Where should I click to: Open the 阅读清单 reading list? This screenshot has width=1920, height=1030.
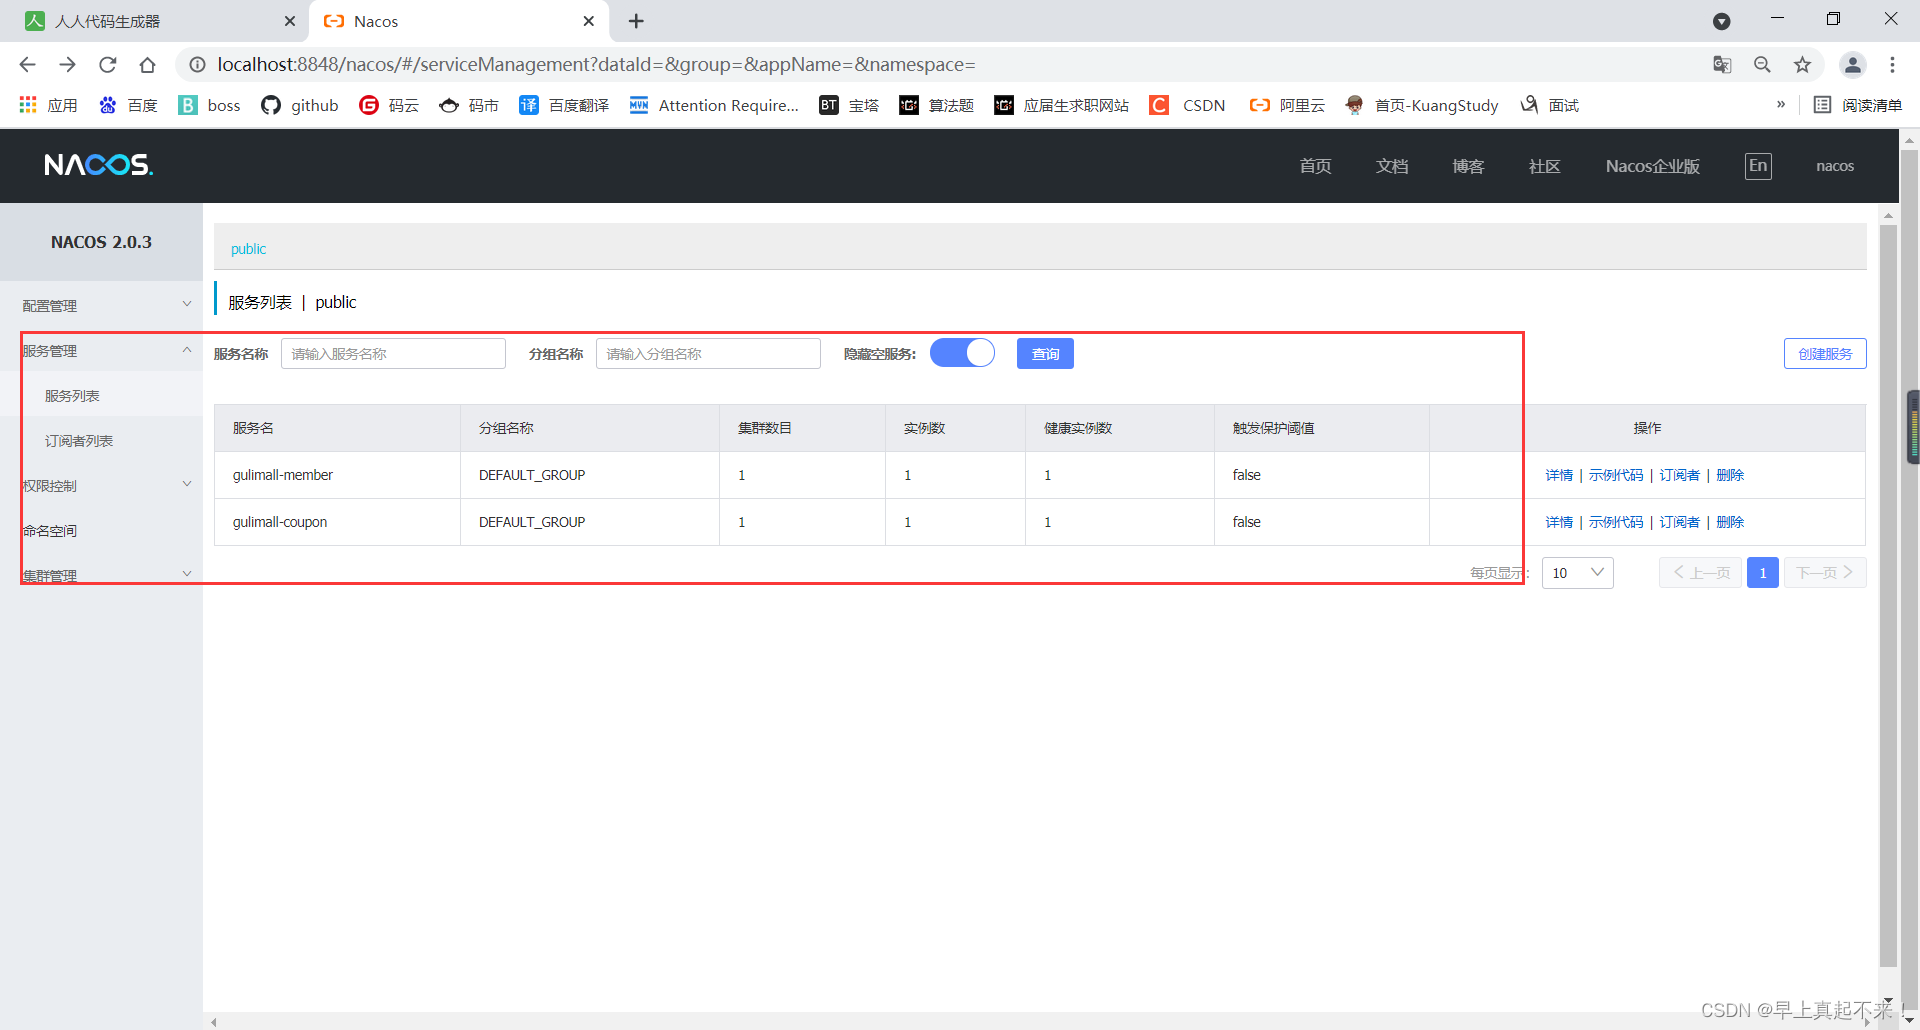coord(1858,105)
